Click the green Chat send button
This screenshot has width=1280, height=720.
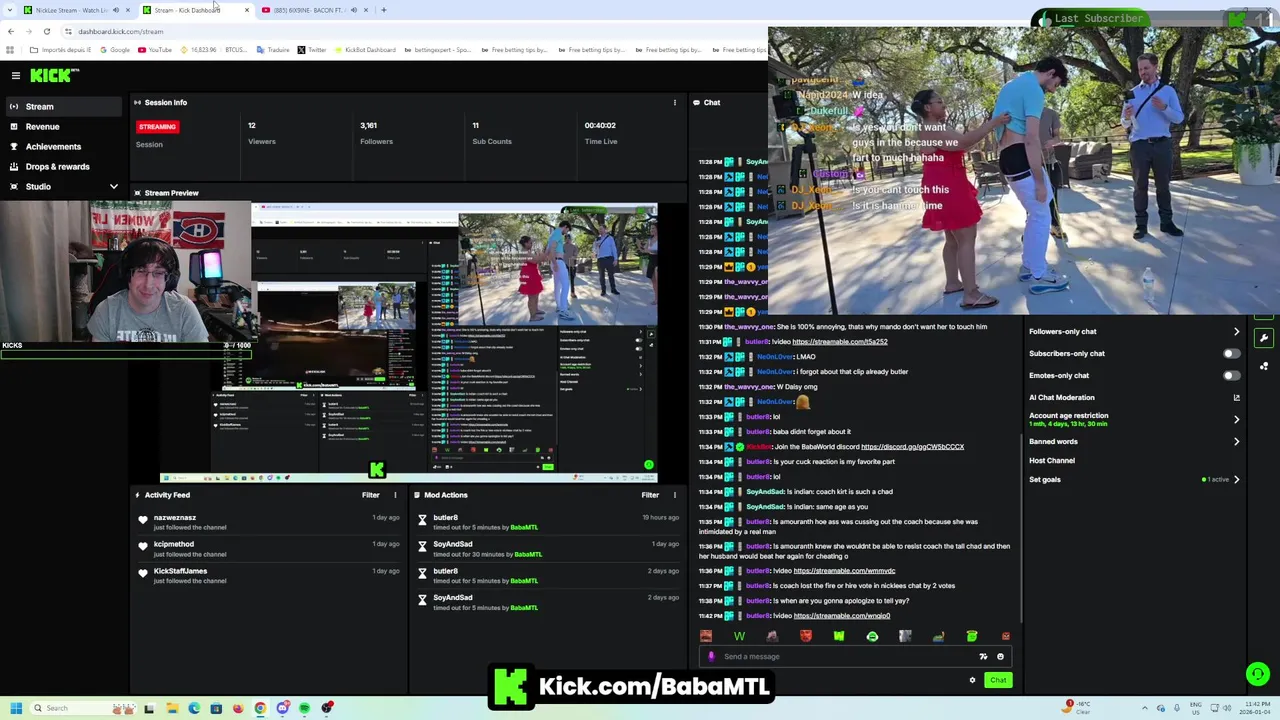[998, 680]
